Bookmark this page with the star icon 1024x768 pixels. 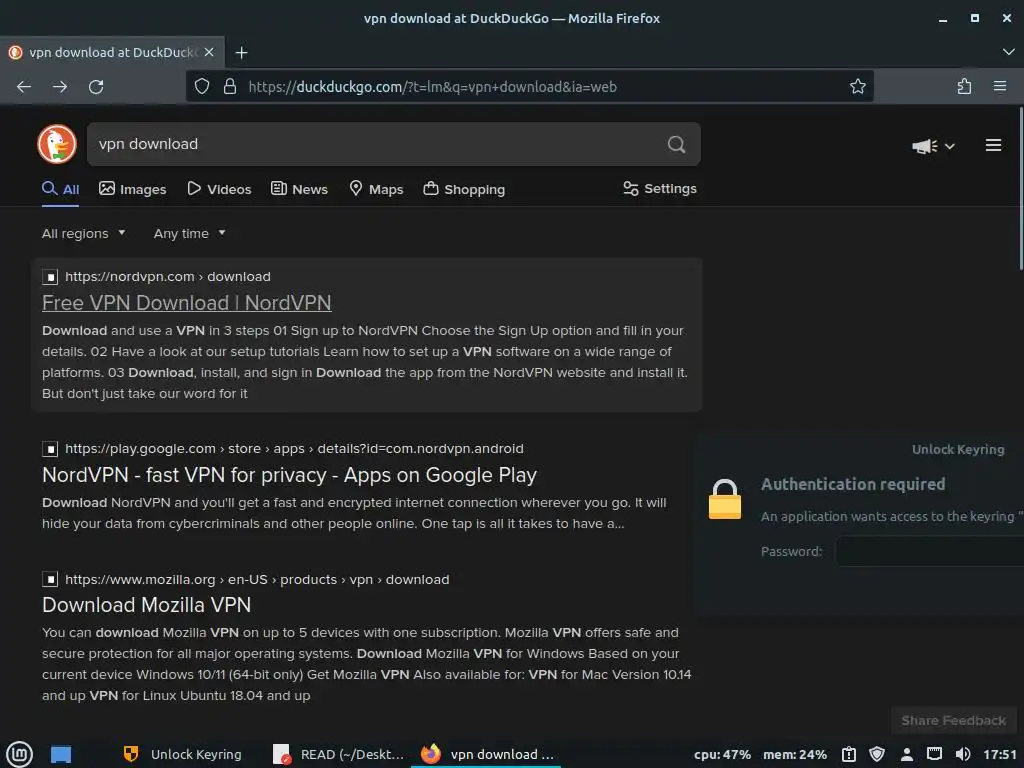click(x=857, y=86)
